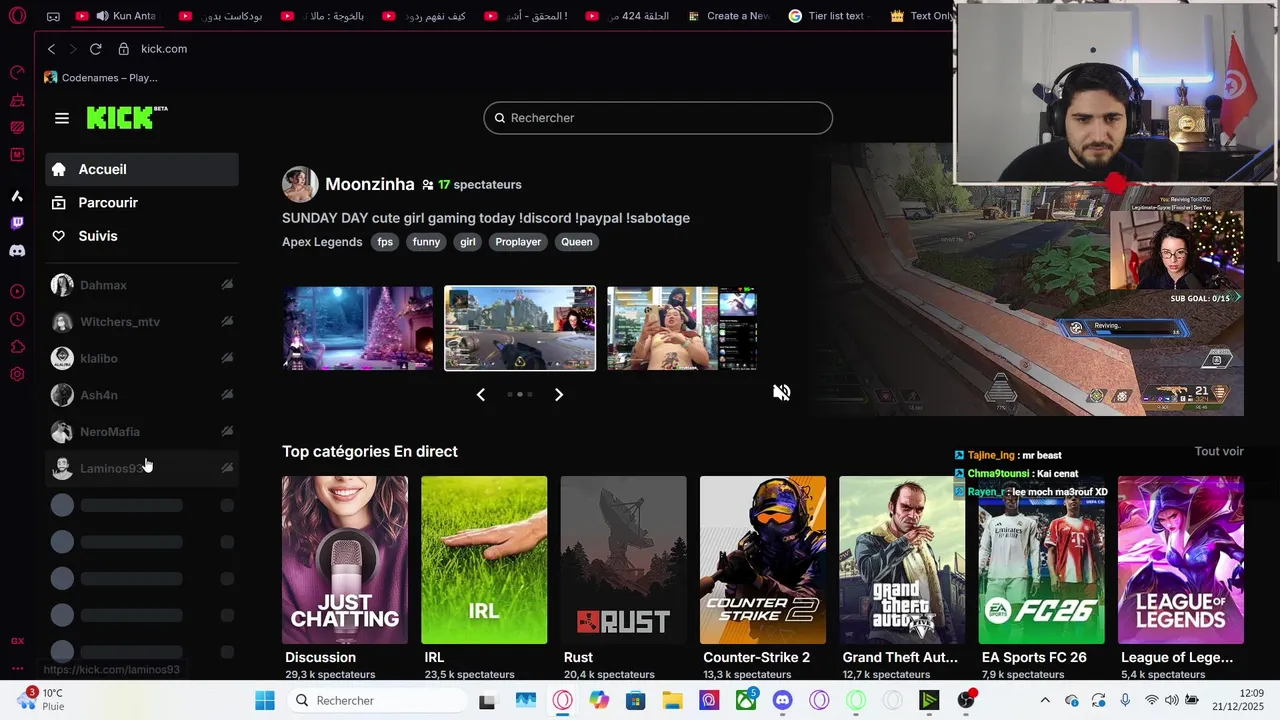
Task: Open OBS Studio from taskbar
Action: pos(966,701)
